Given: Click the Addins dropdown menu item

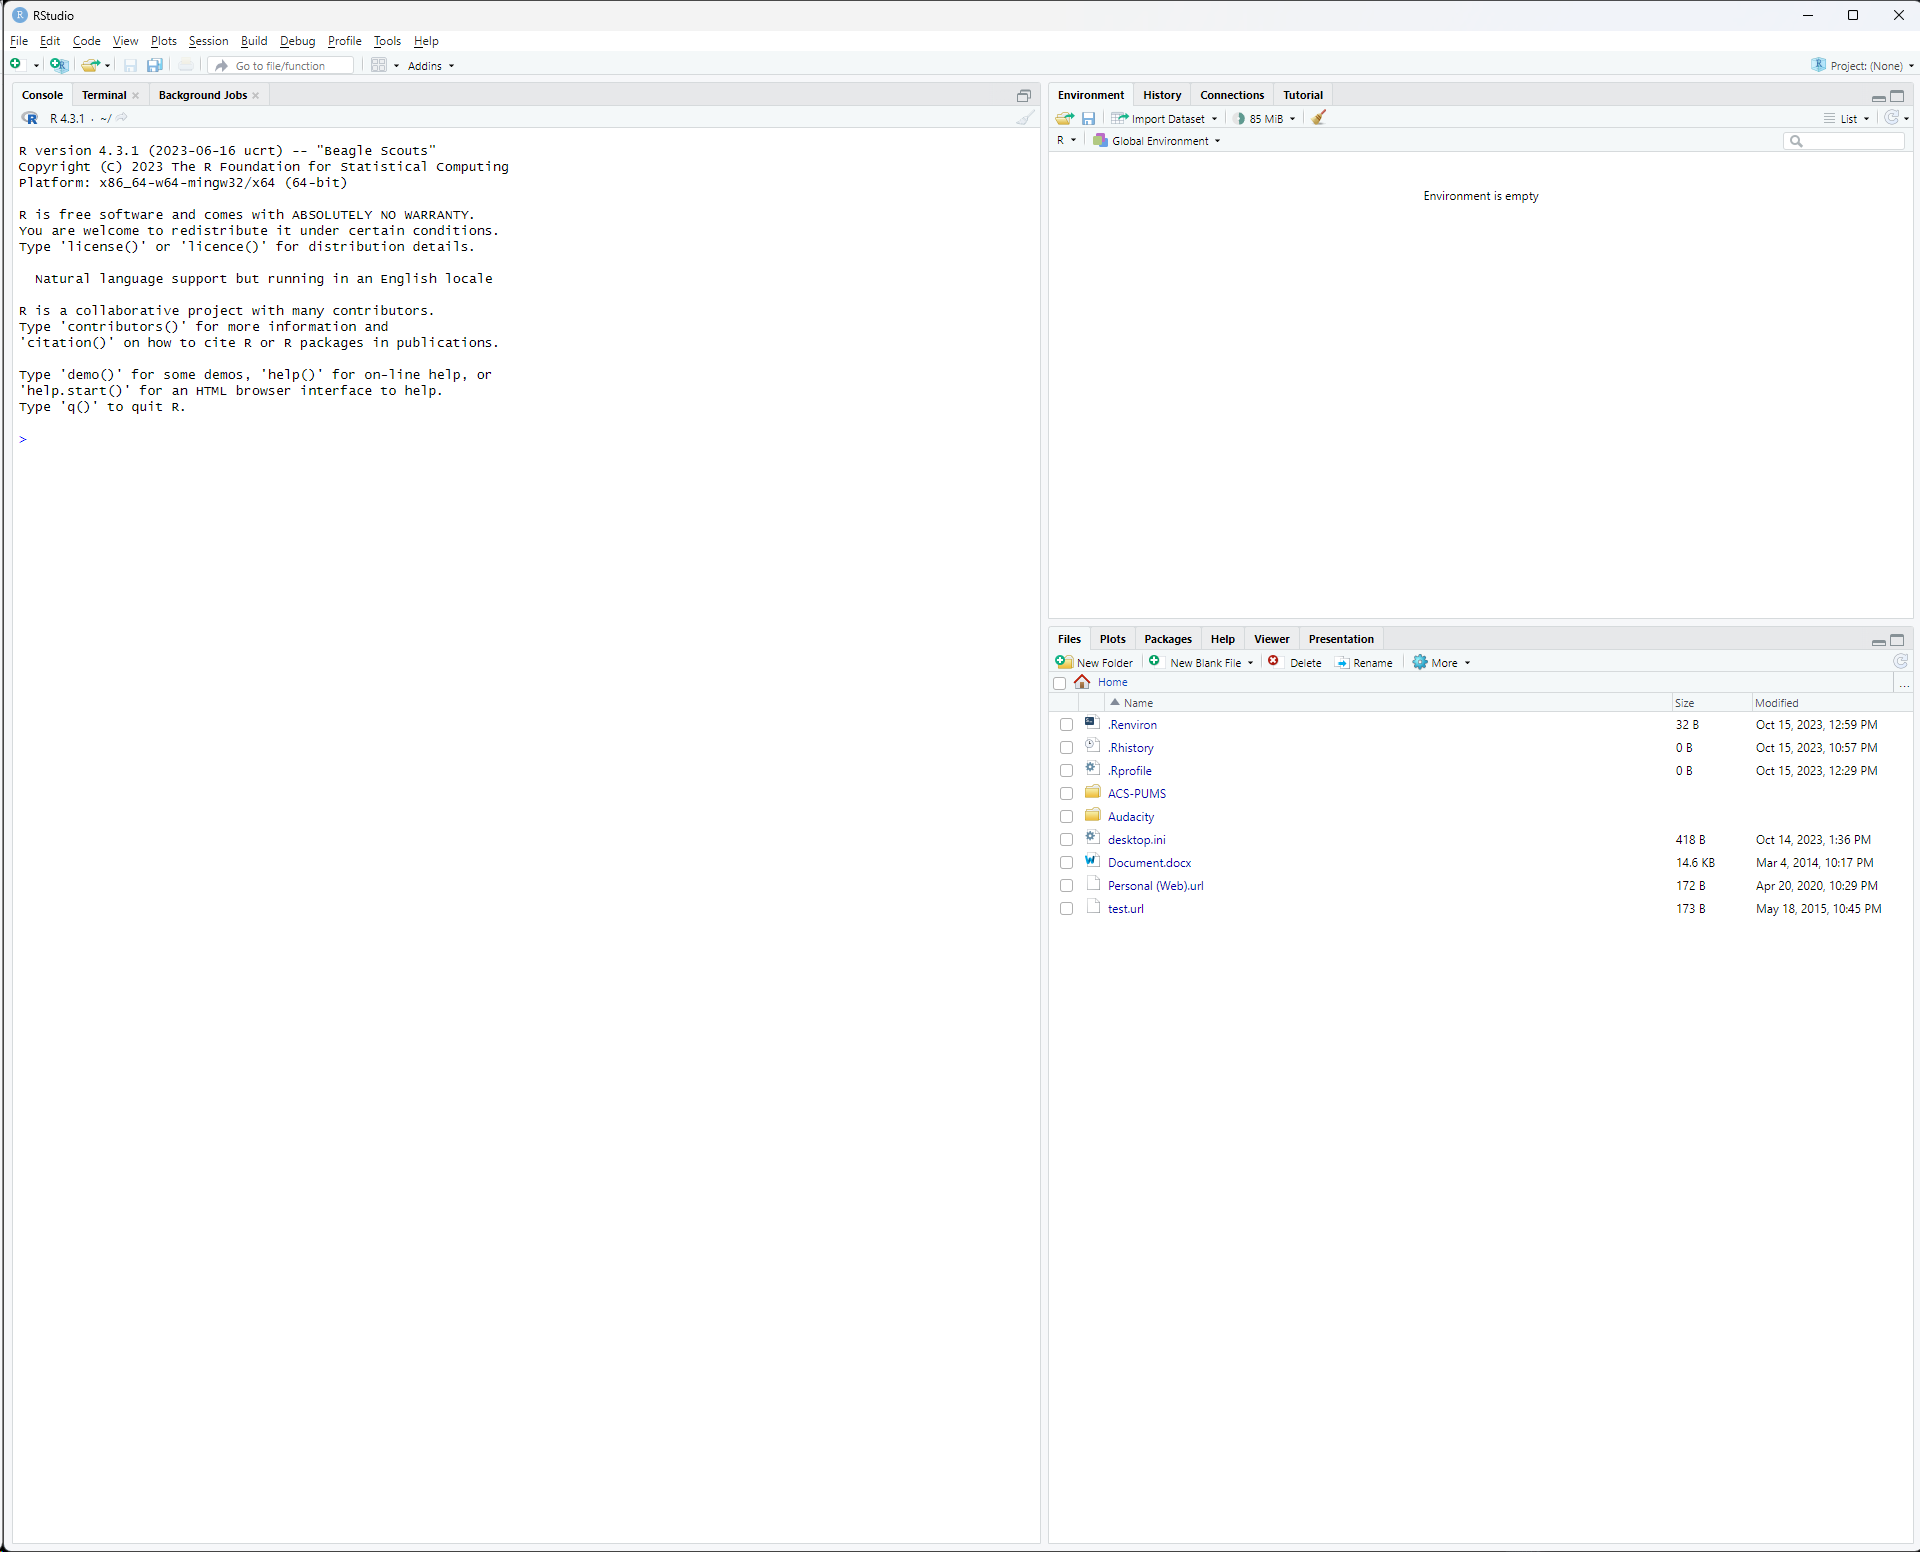Looking at the screenshot, I should click(x=431, y=65).
